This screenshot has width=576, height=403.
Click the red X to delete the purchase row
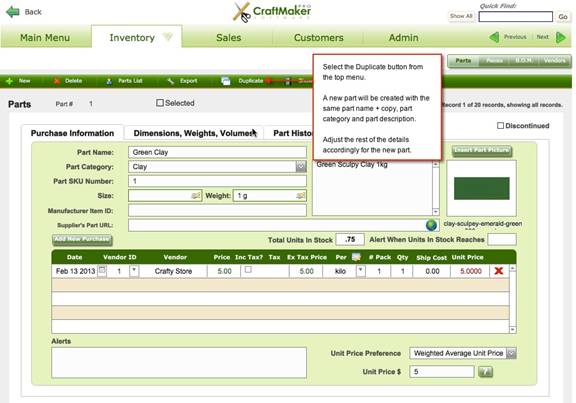(498, 271)
